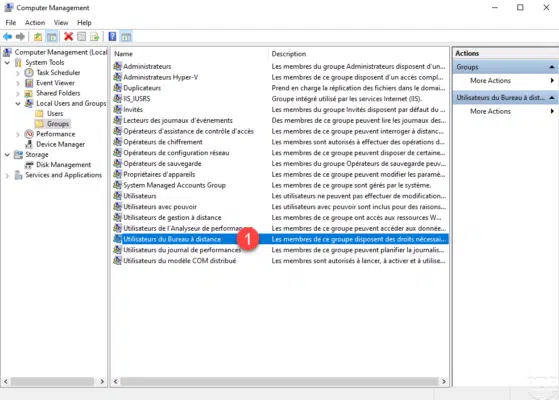Click the Properties toolbar icon

pyautogui.click(x=82, y=37)
